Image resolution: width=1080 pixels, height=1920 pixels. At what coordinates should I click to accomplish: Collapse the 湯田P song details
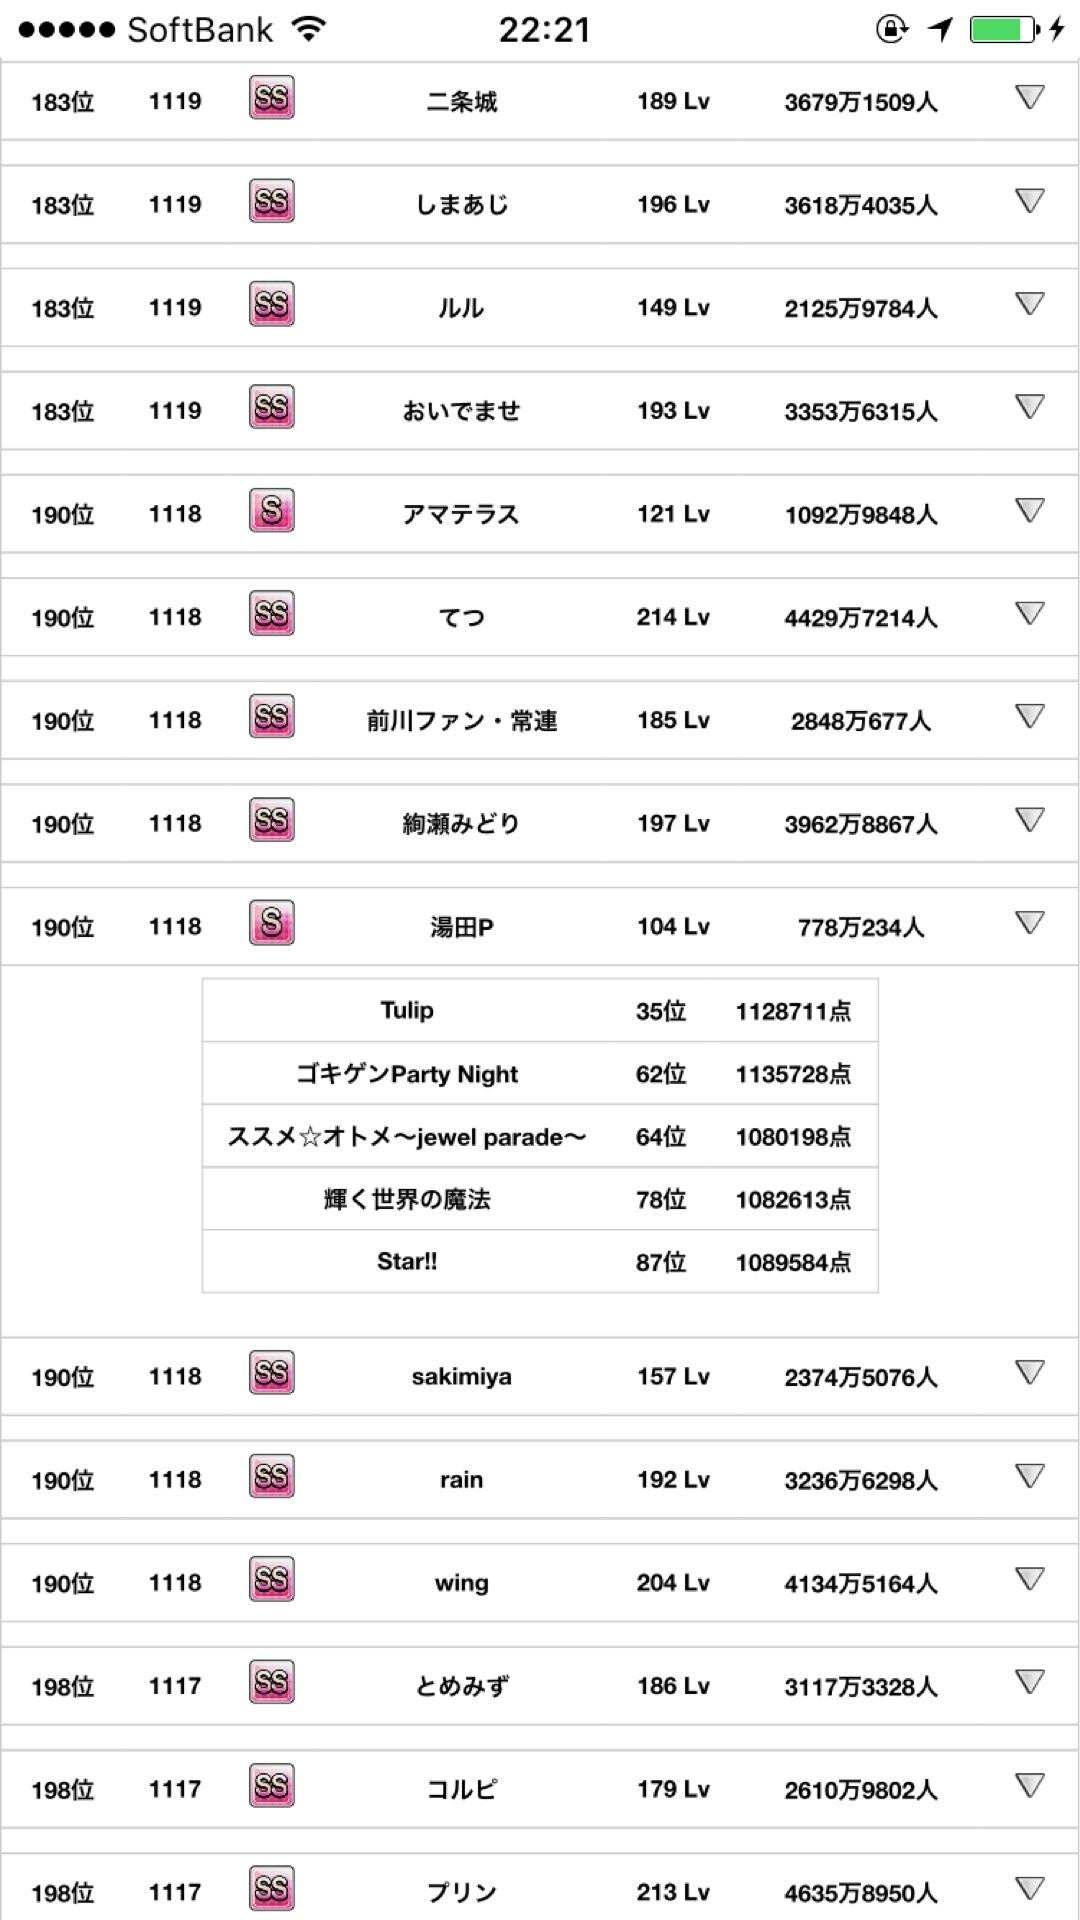click(1029, 923)
